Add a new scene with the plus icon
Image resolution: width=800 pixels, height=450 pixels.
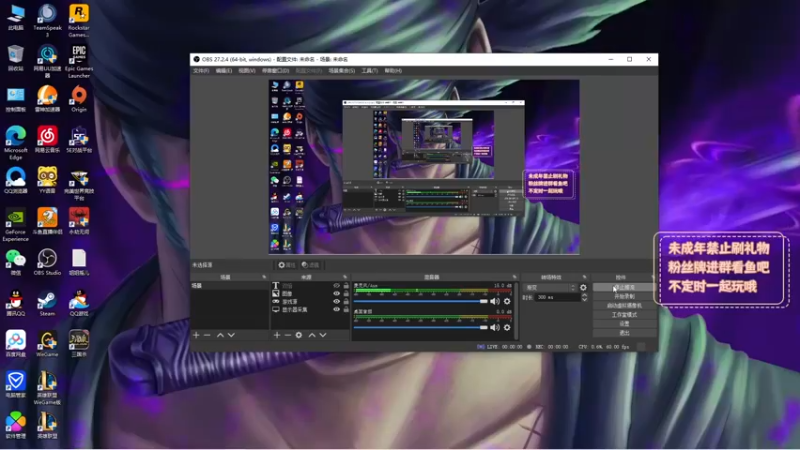coord(196,335)
